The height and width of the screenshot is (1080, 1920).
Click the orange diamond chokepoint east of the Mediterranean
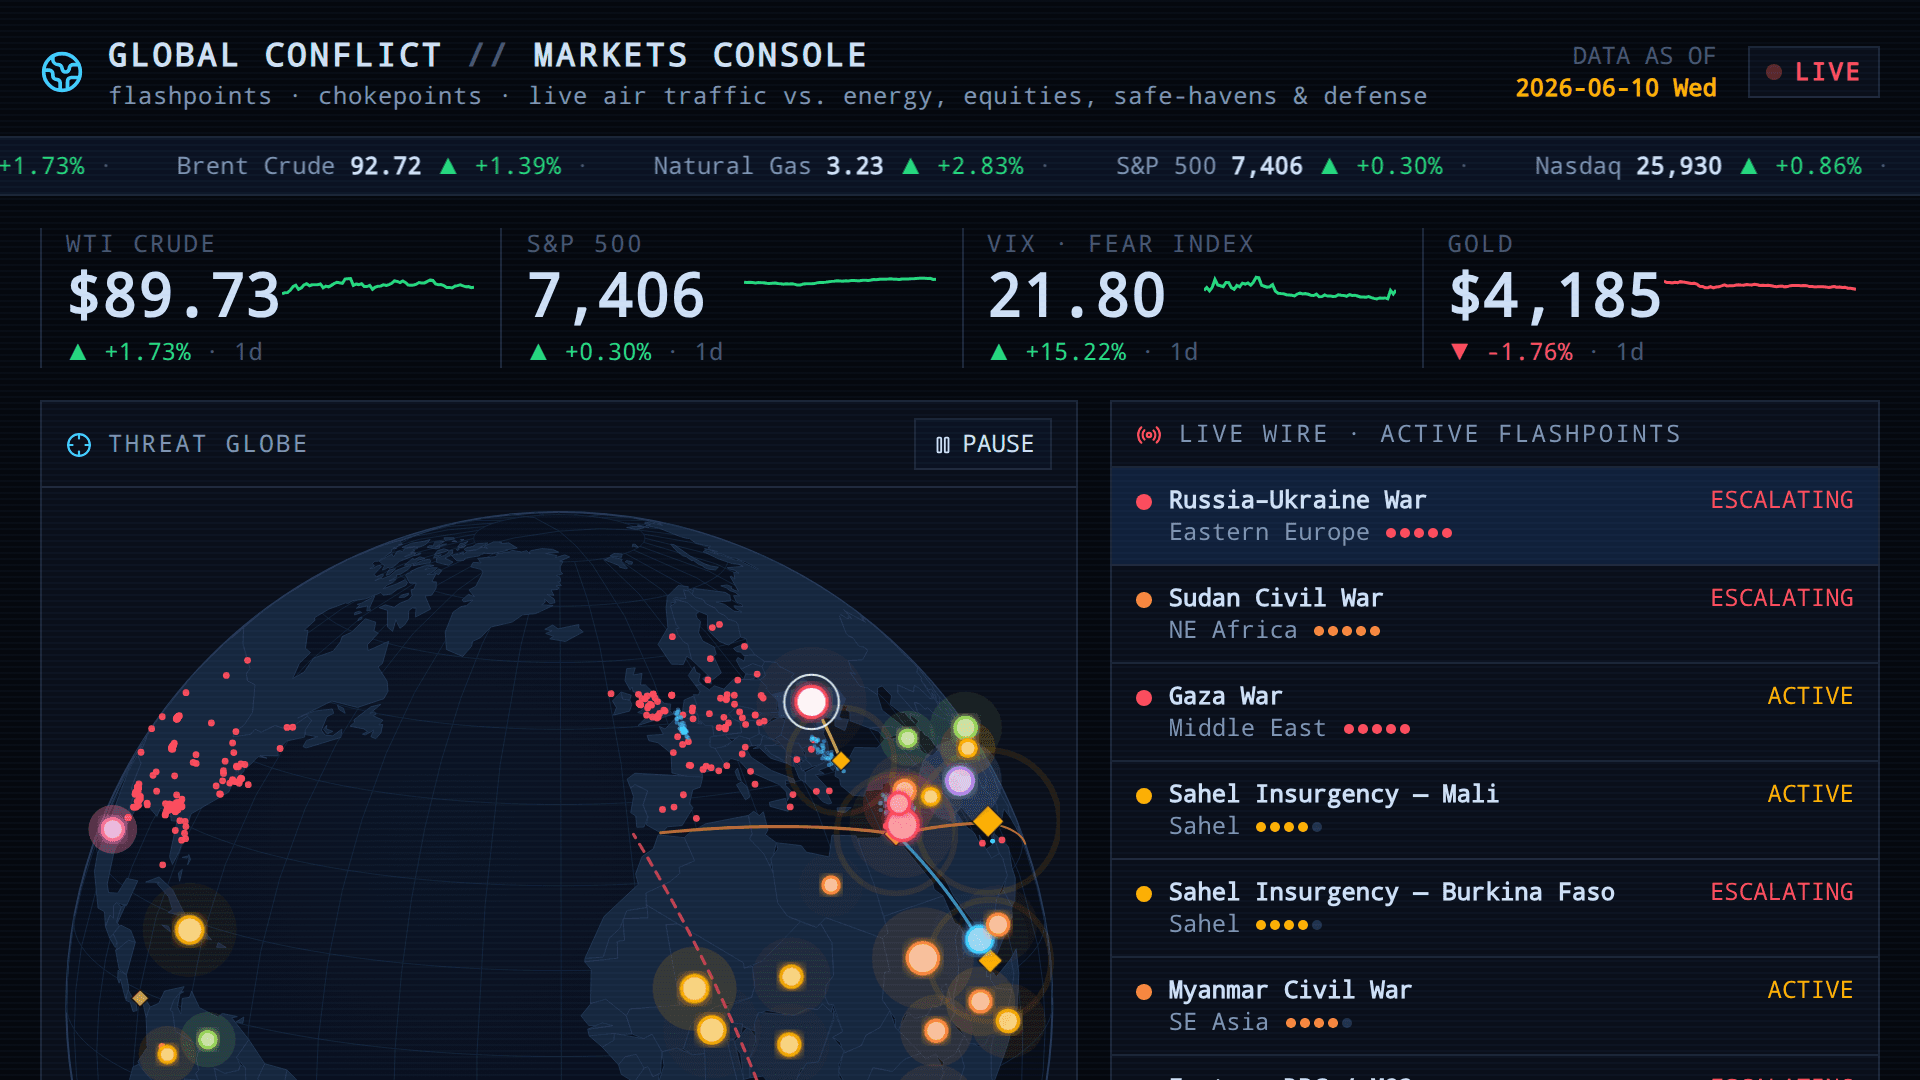click(988, 821)
